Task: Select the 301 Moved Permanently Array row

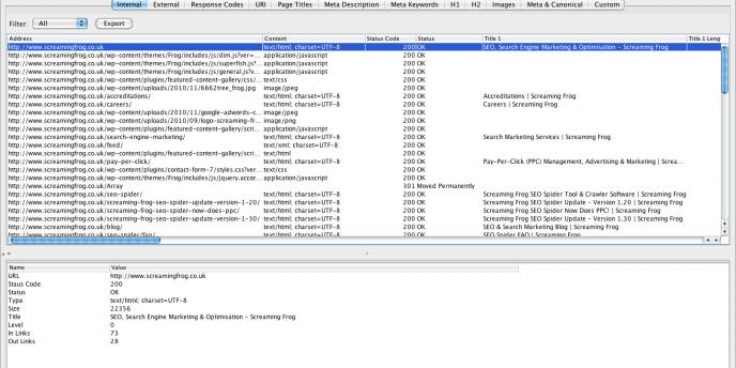Action: click(364, 186)
